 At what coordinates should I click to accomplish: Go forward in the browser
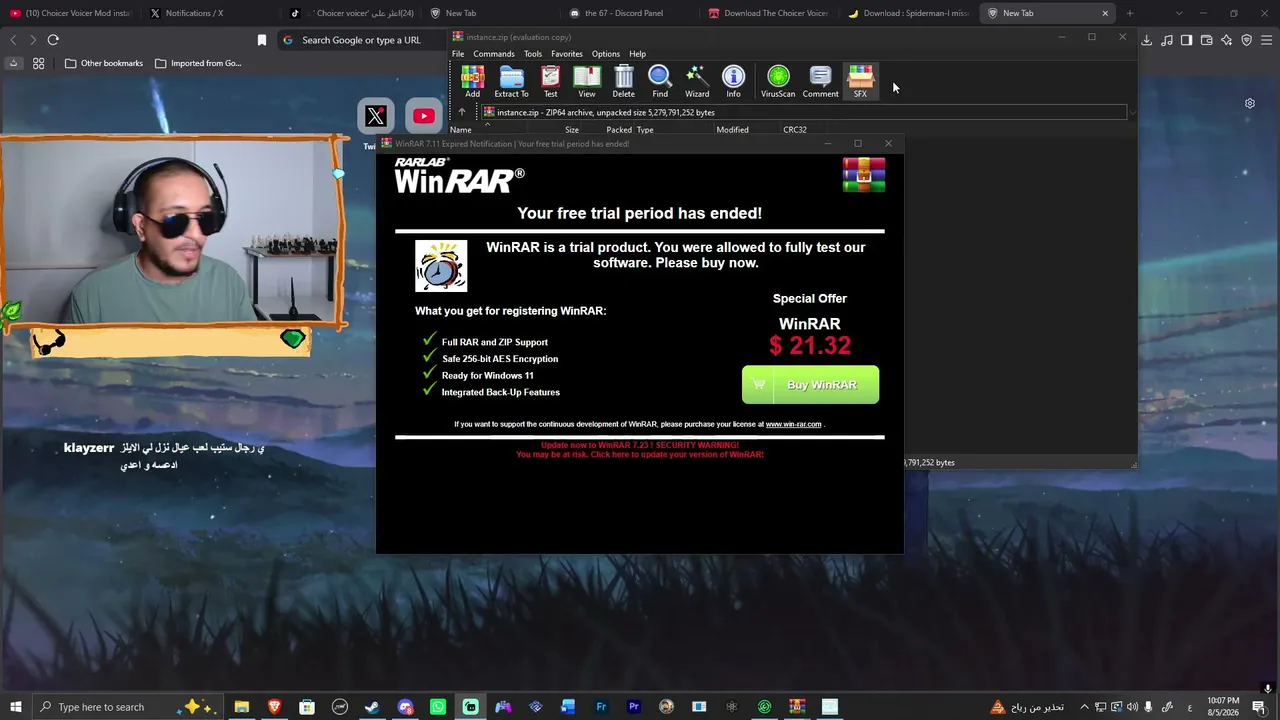tap(33, 40)
